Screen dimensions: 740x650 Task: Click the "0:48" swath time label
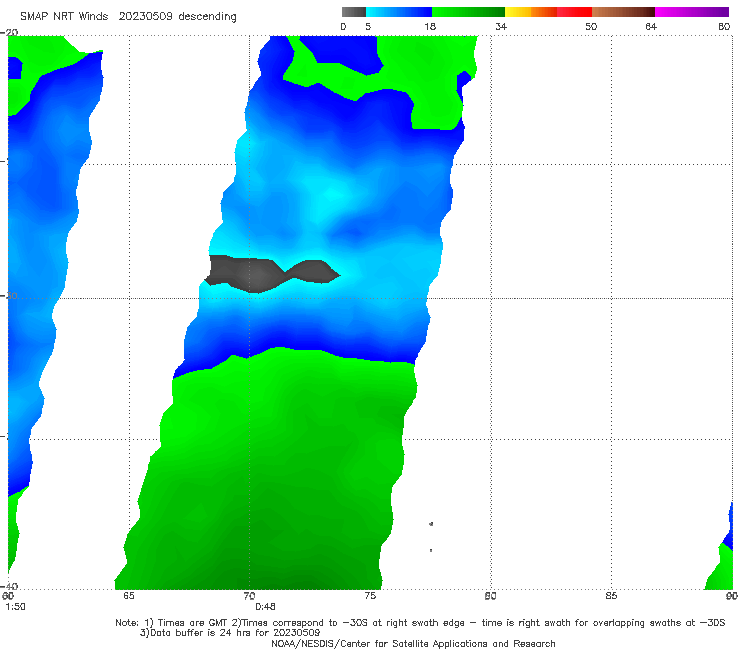point(265,607)
